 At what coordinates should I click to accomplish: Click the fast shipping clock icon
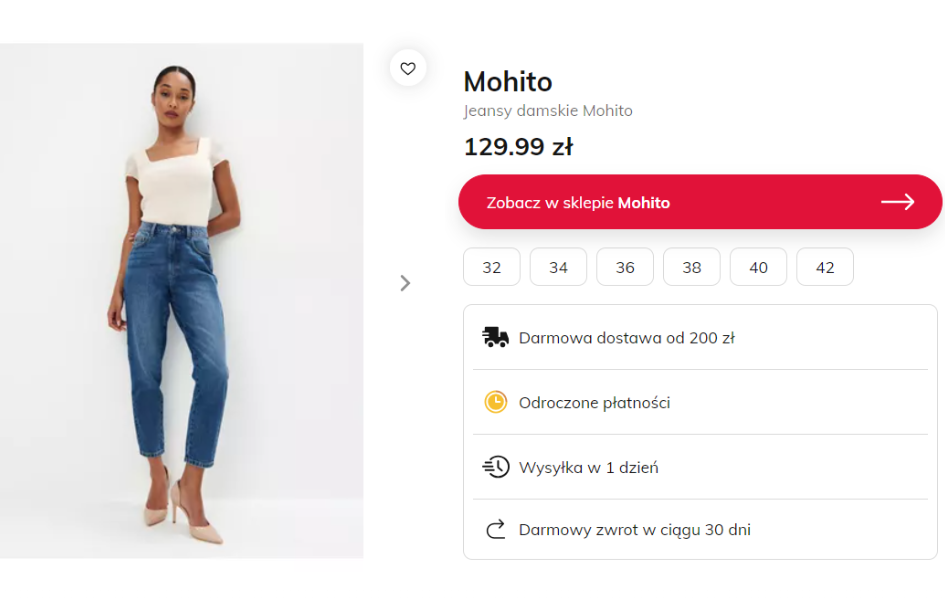coord(496,467)
